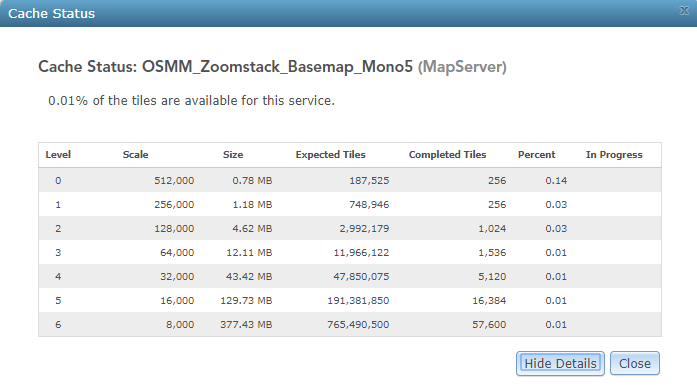The height and width of the screenshot is (388, 697).
Task: Close the Cache Status dialog using Close button
Action: [x=635, y=364]
